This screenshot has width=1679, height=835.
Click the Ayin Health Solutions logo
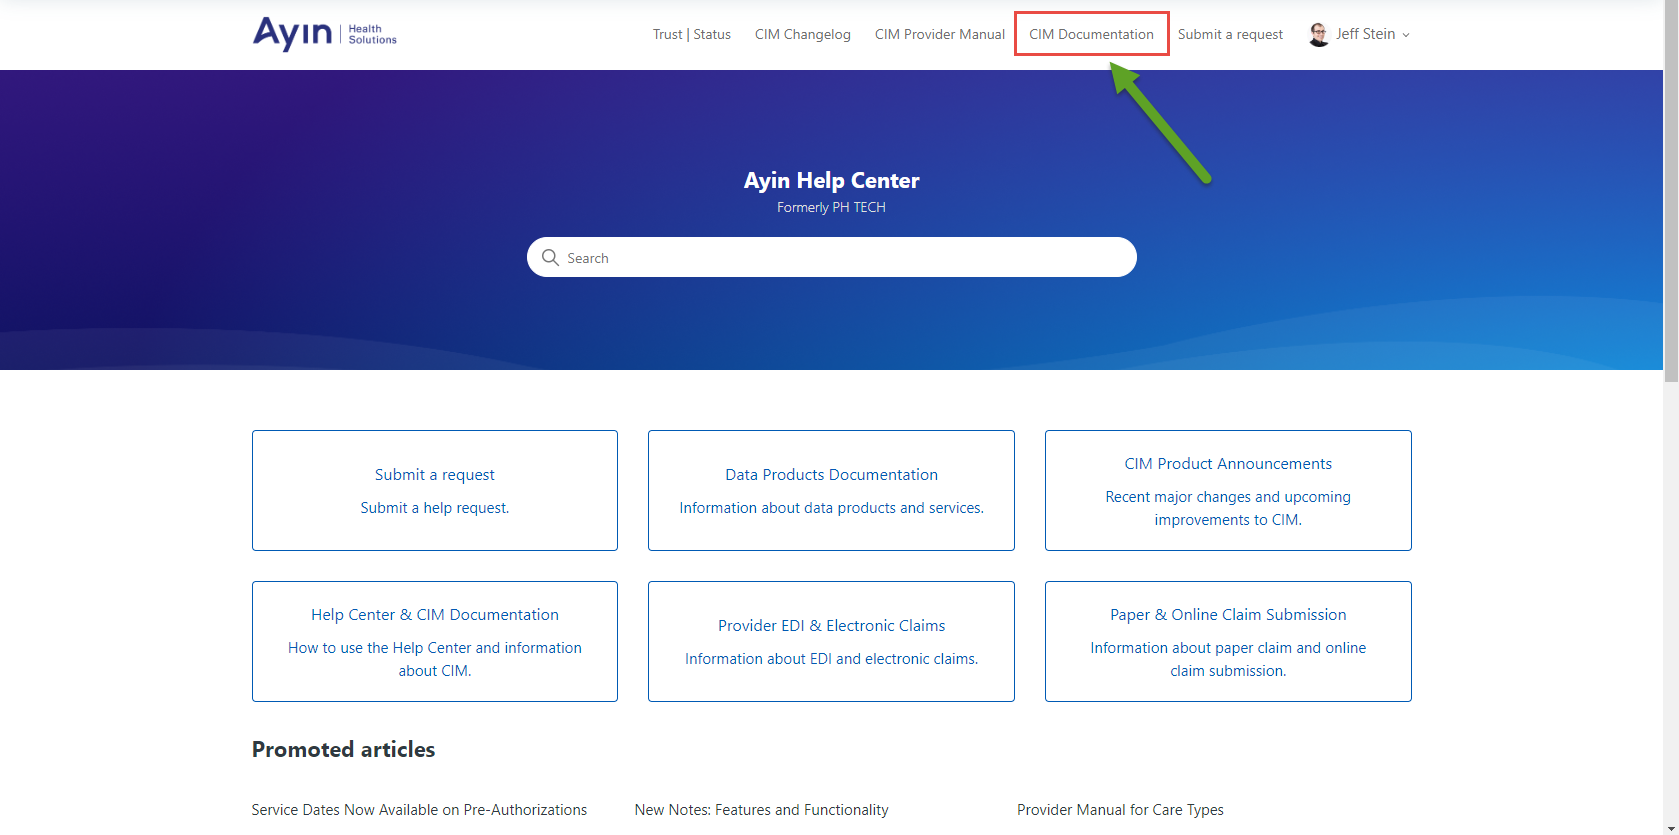(x=324, y=34)
